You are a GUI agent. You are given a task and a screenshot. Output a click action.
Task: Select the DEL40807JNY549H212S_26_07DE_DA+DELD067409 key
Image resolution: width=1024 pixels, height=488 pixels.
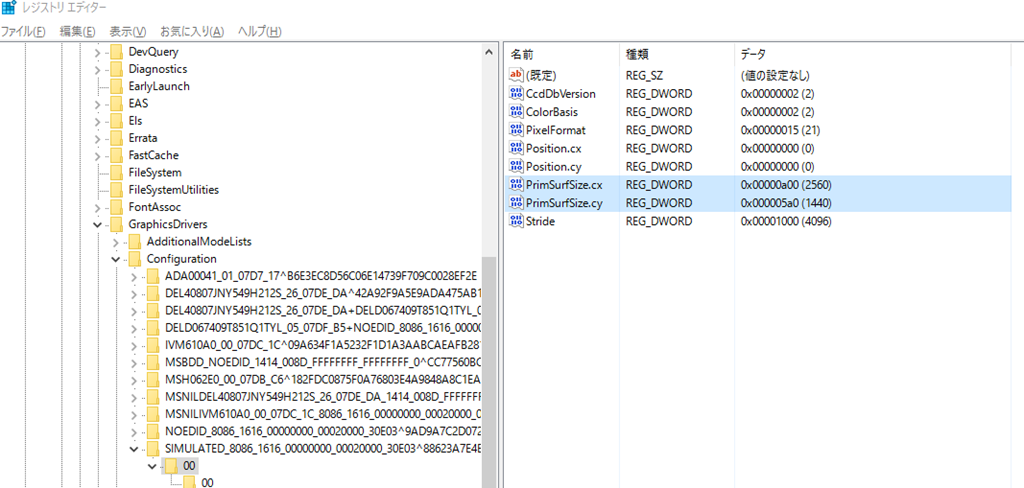(323, 311)
